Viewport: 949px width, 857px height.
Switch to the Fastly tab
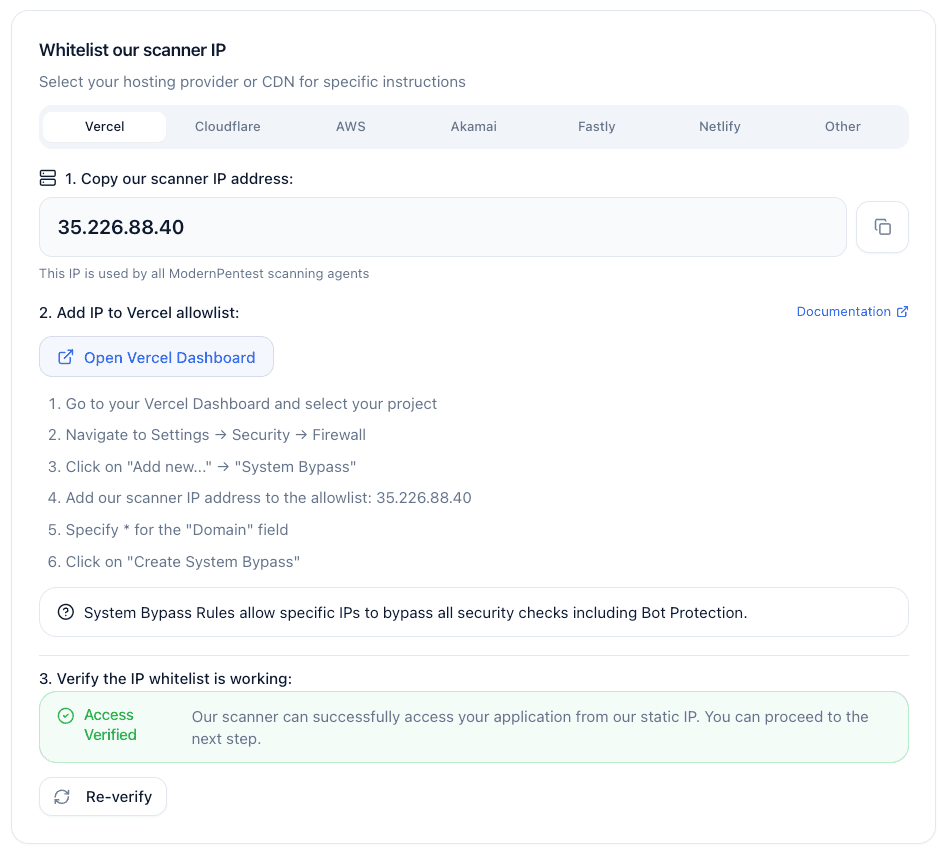click(x=596, y=126)
